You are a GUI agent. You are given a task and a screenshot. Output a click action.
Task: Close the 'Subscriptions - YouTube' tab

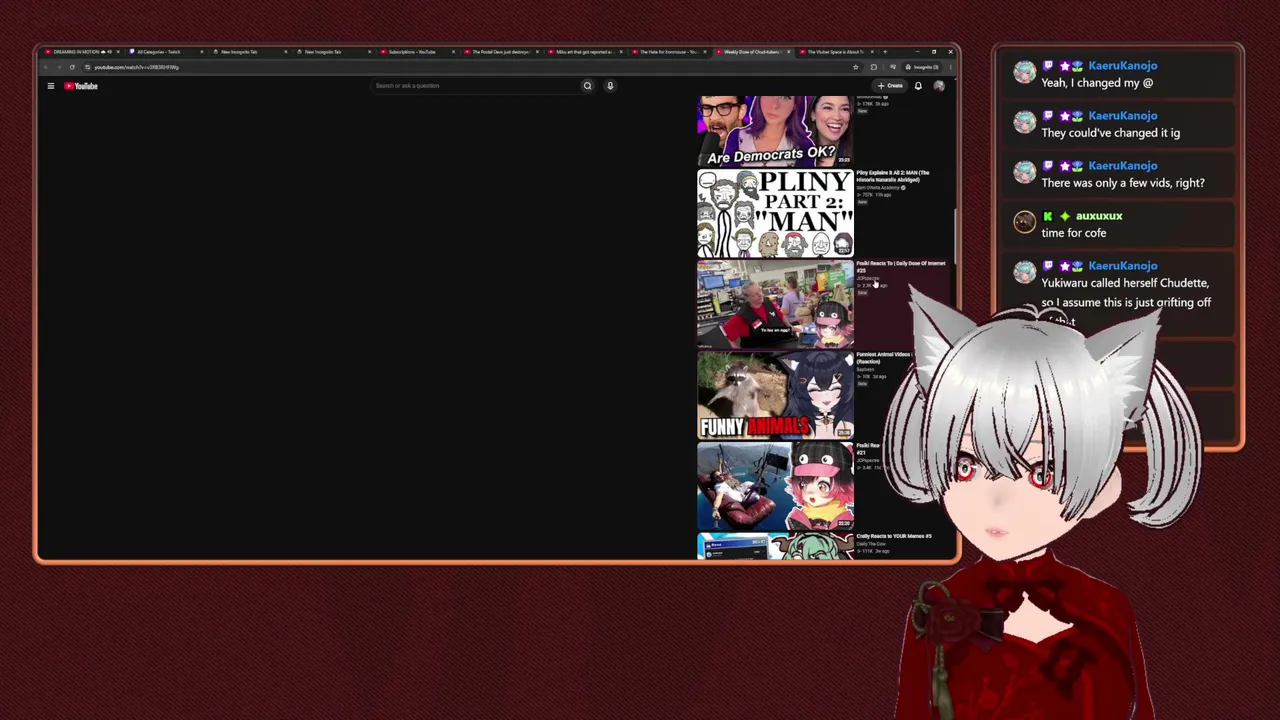tap(453, 52)
